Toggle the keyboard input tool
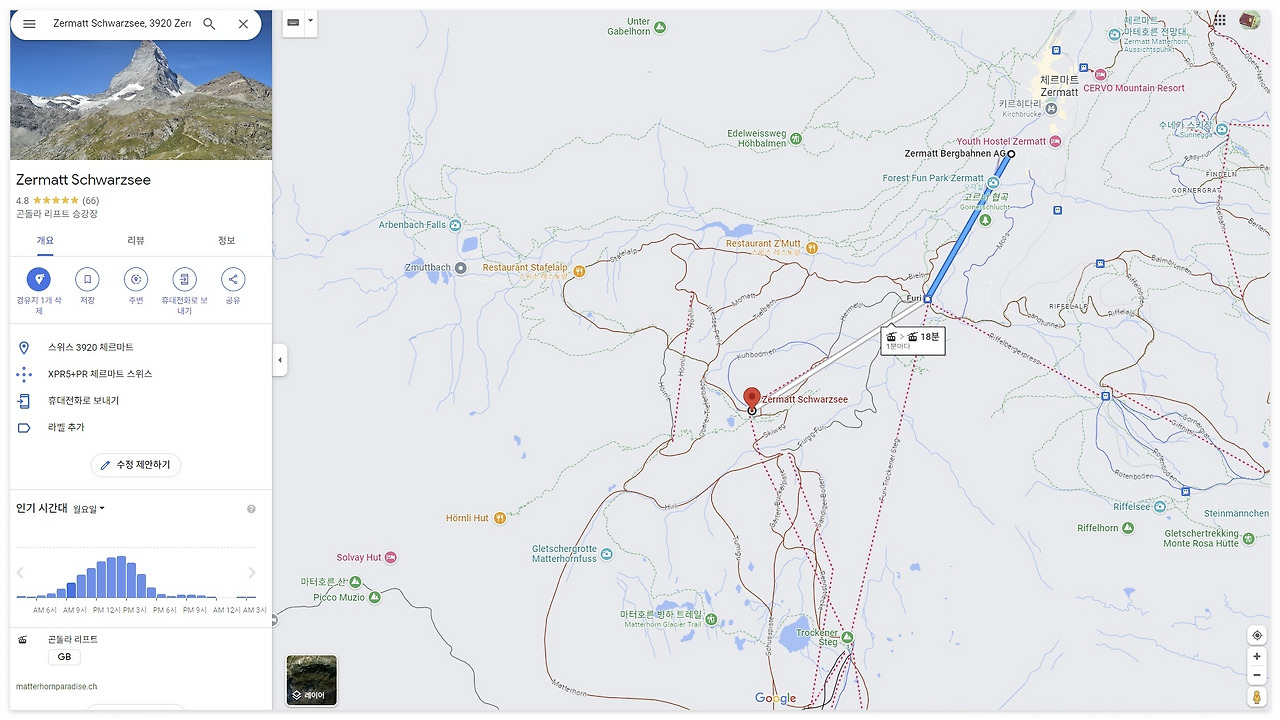 293,22
